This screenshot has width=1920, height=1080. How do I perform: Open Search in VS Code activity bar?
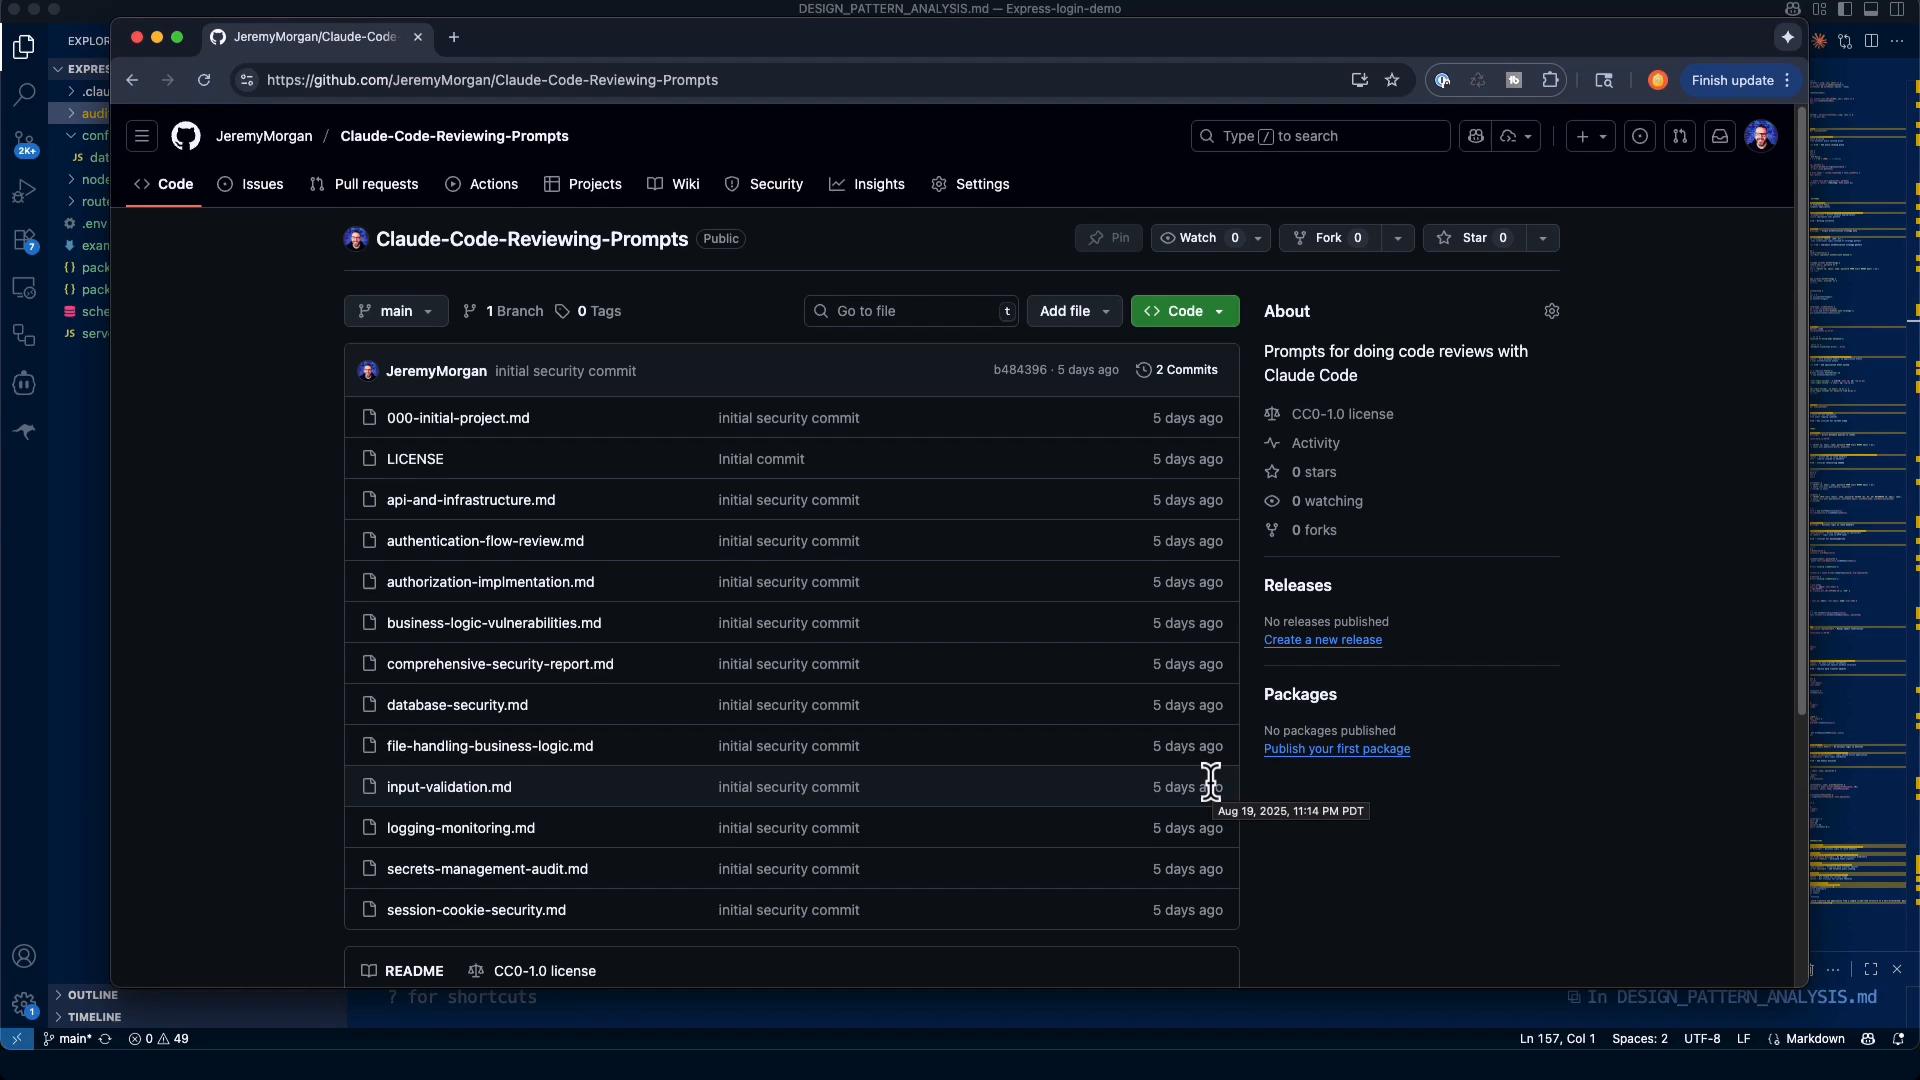pos(24,95)
